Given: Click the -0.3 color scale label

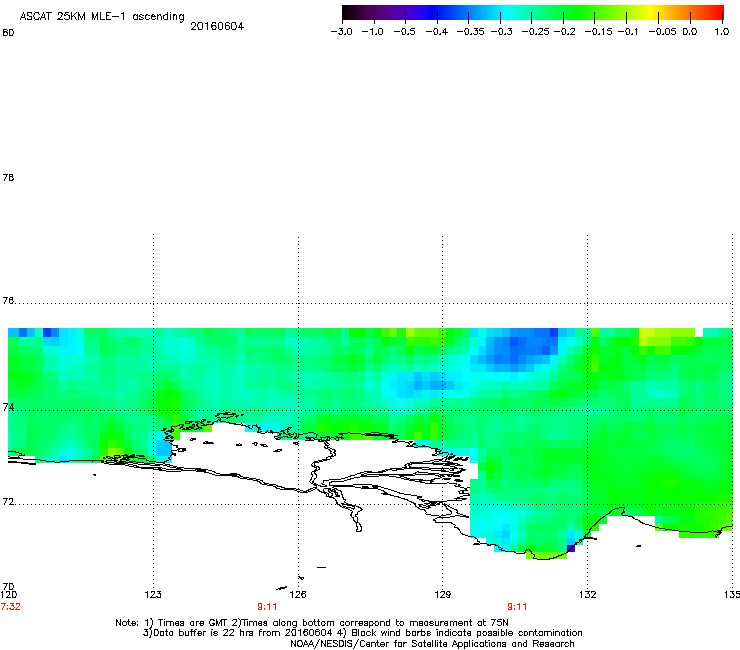Looking at the screenshot, I should [501, 32].
